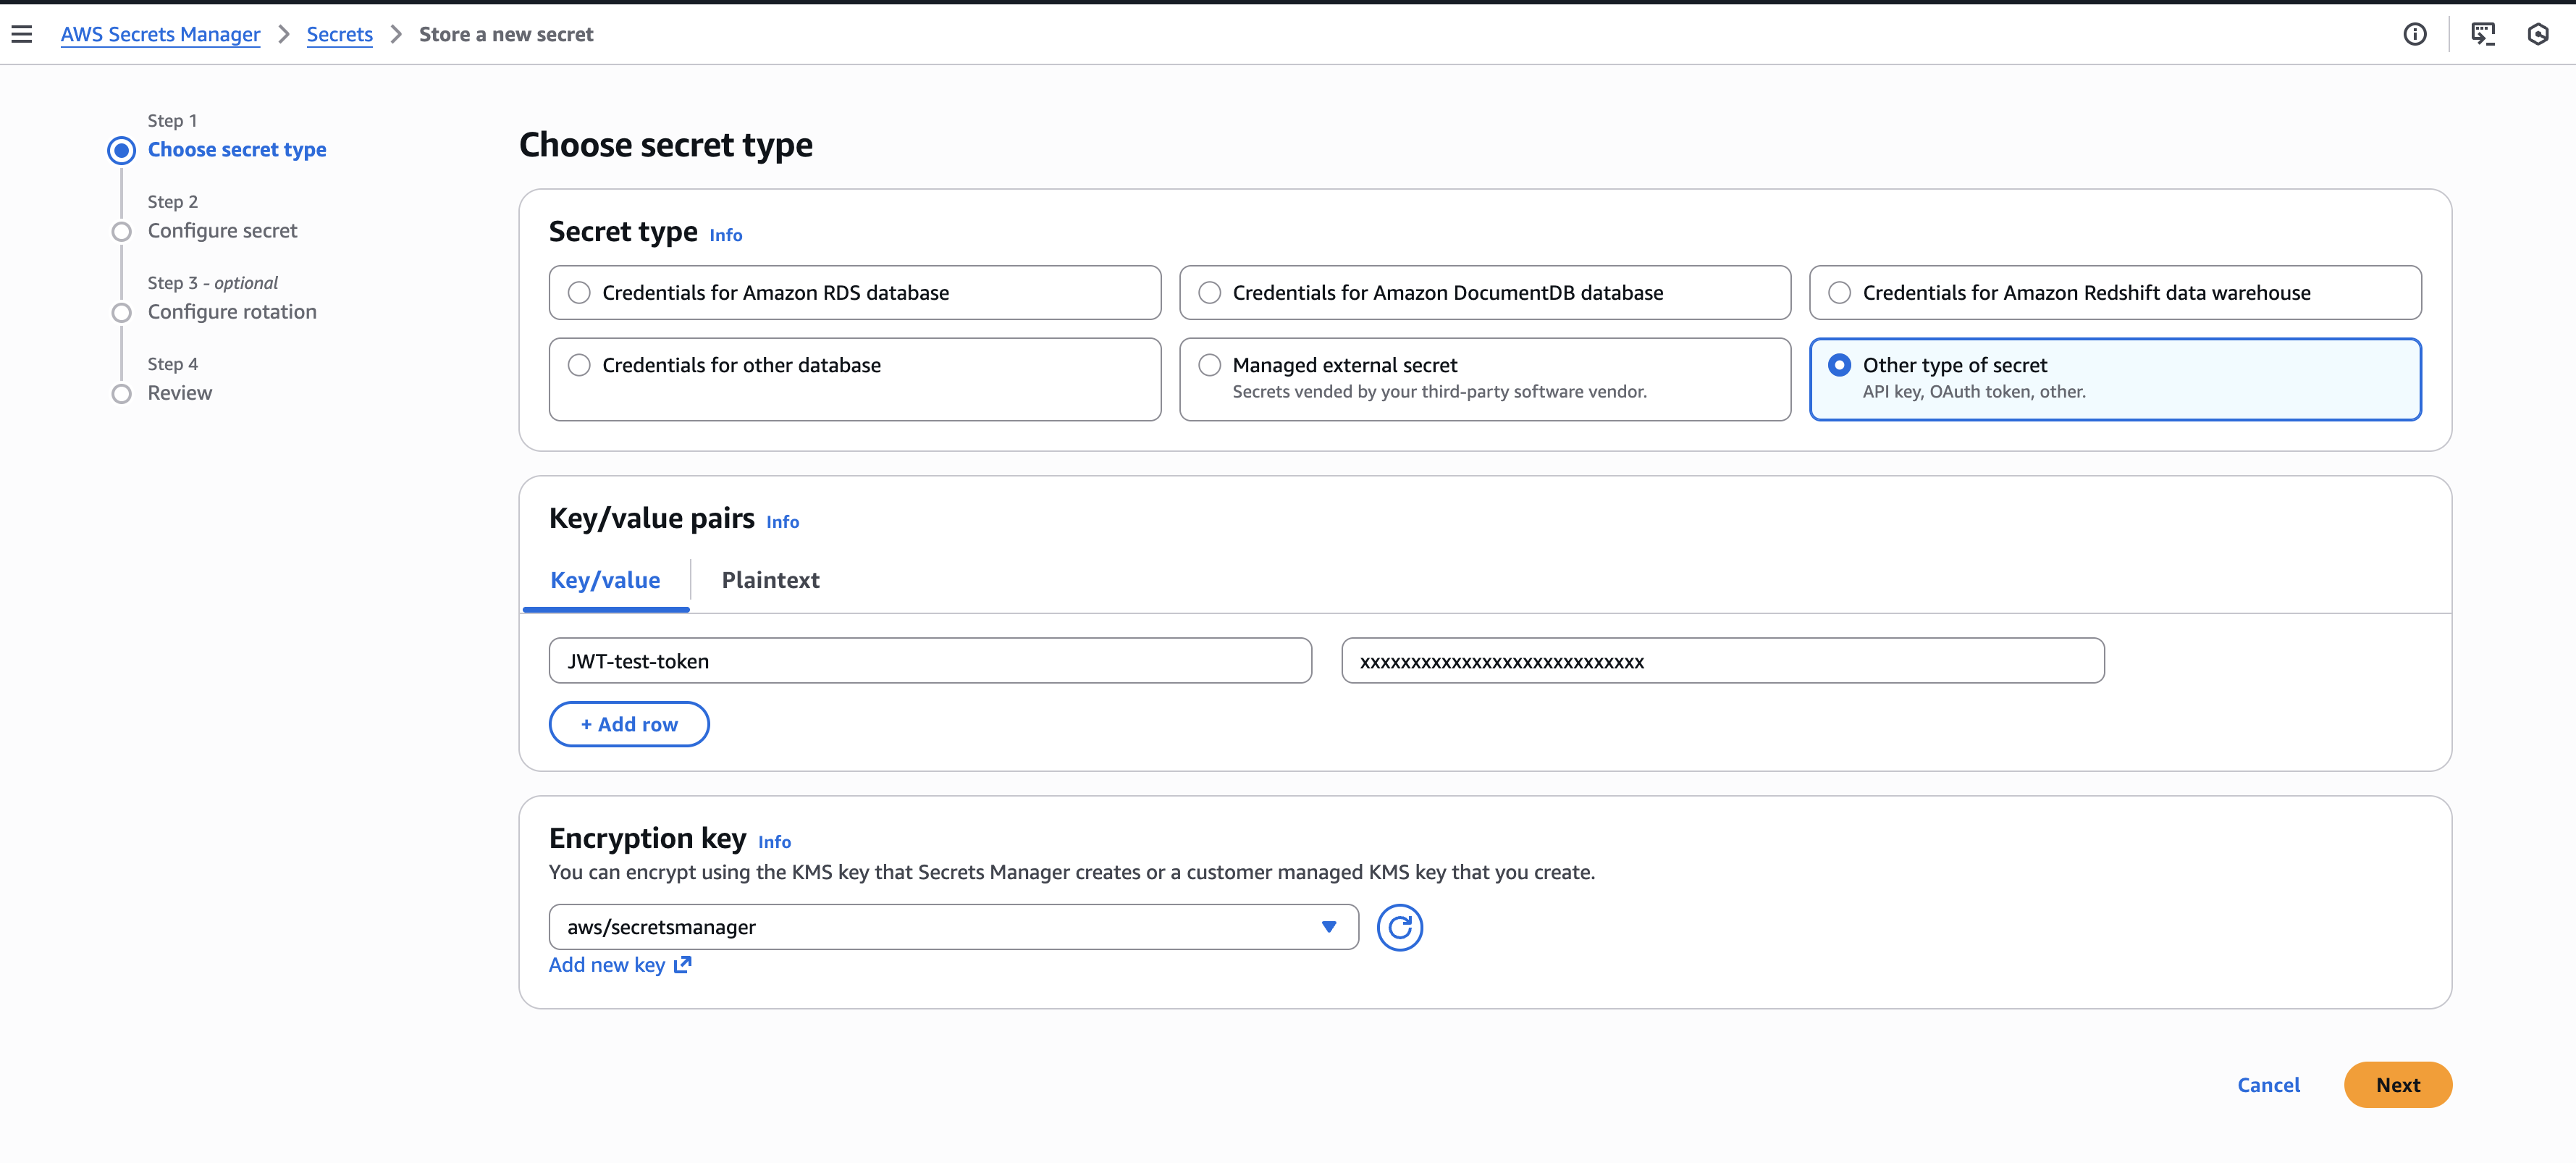Edit the JWT-test-token key field

pos(930,660)
